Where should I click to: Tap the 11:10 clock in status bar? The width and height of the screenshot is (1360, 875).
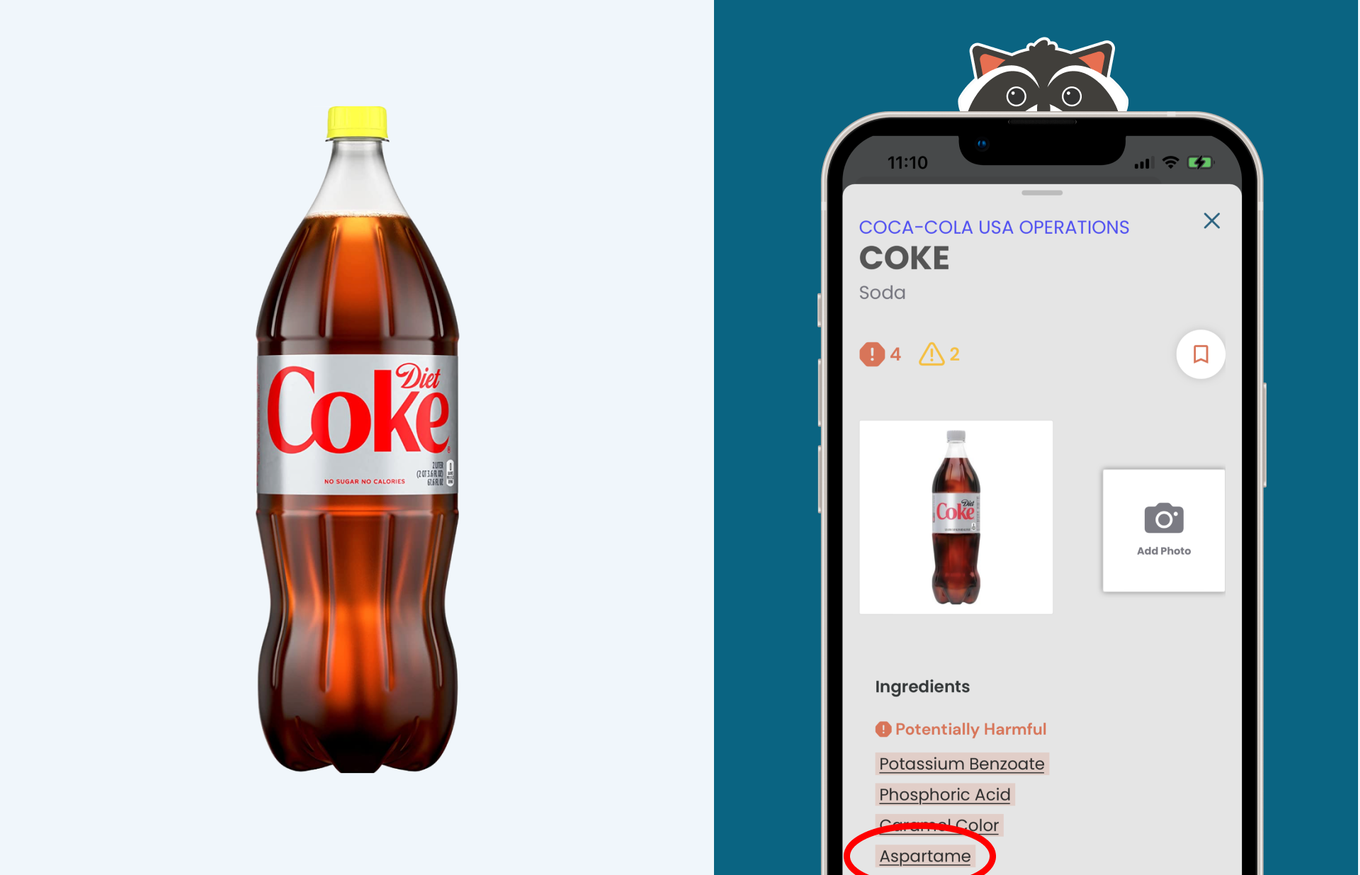pos(908,162)
